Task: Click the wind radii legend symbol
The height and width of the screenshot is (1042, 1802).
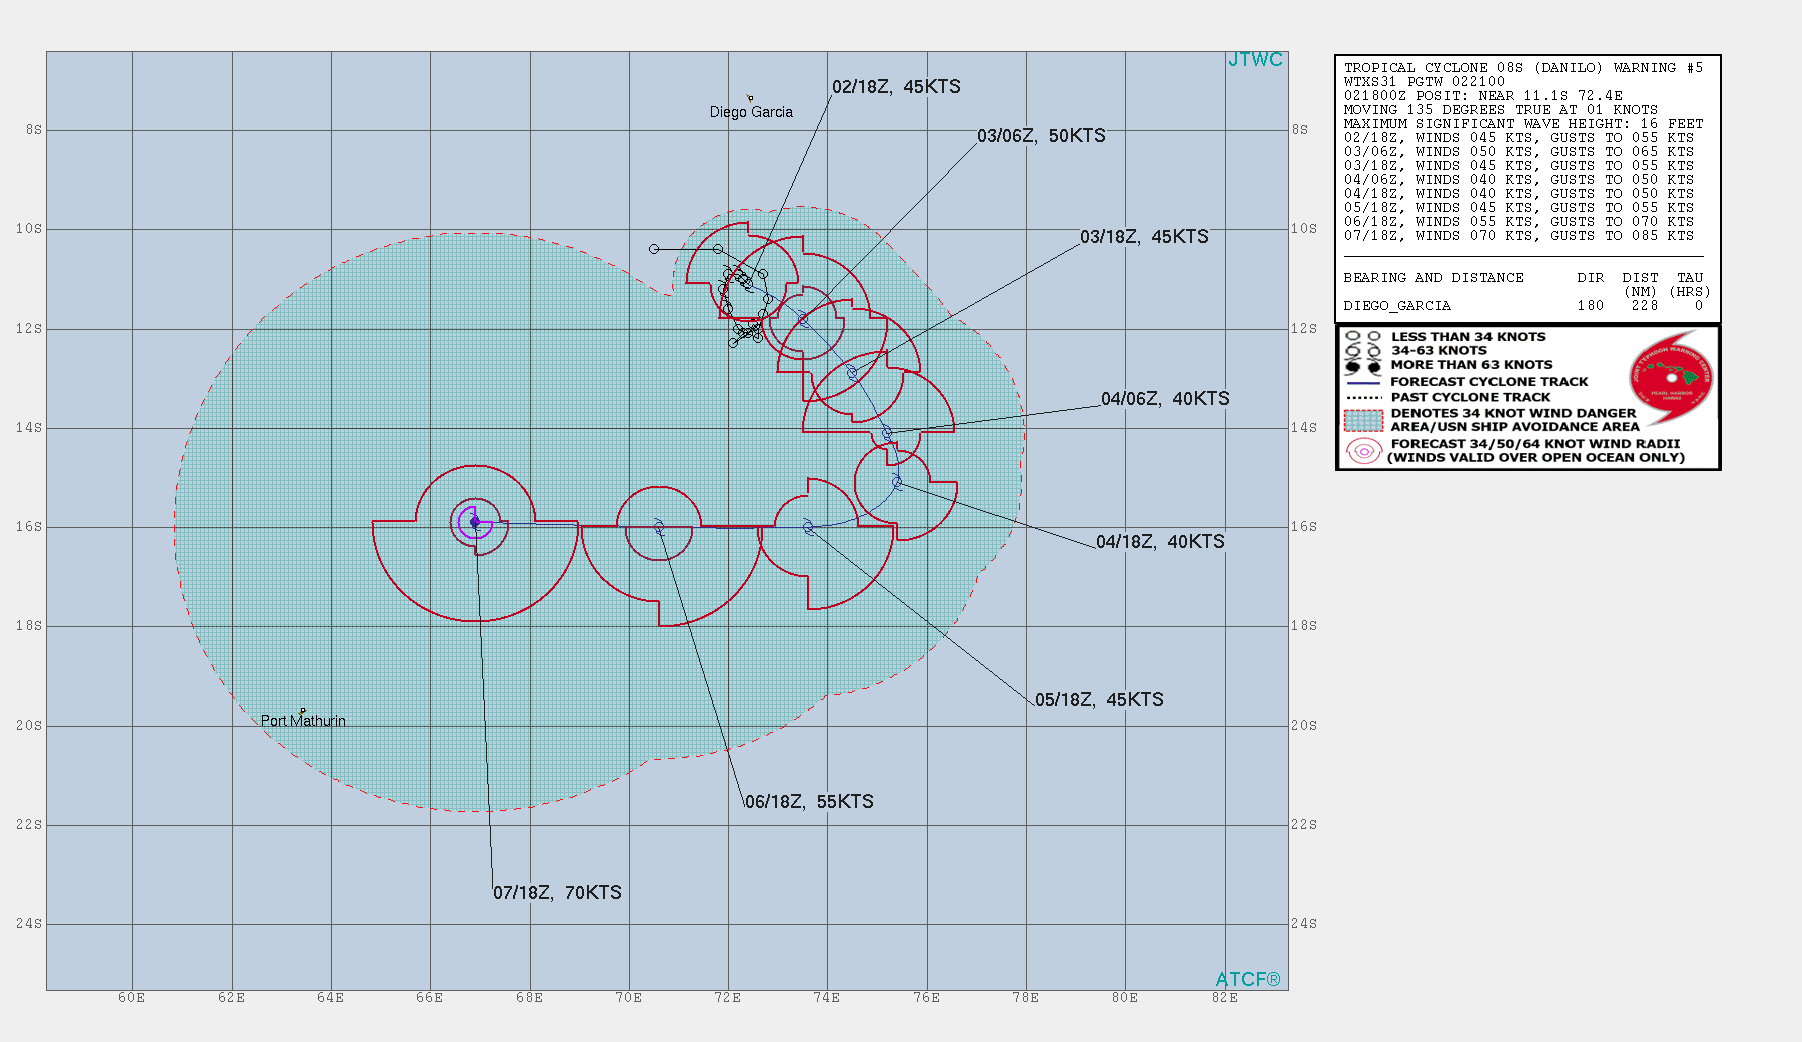Action: pos(1363,451)
